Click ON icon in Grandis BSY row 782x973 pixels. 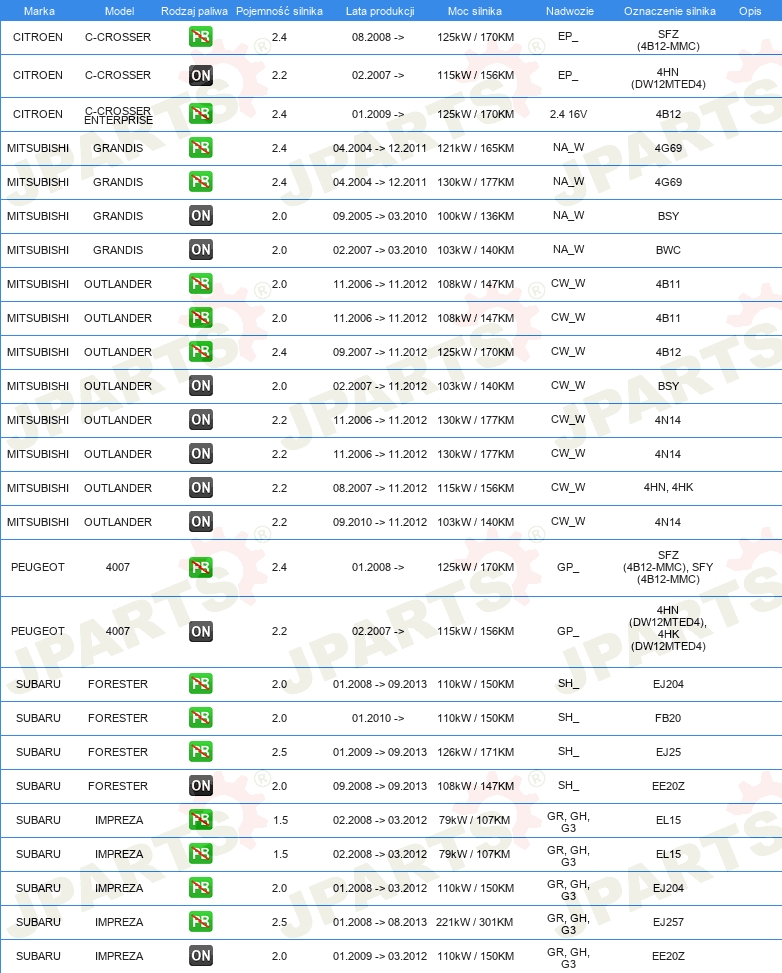pos(200,215)
